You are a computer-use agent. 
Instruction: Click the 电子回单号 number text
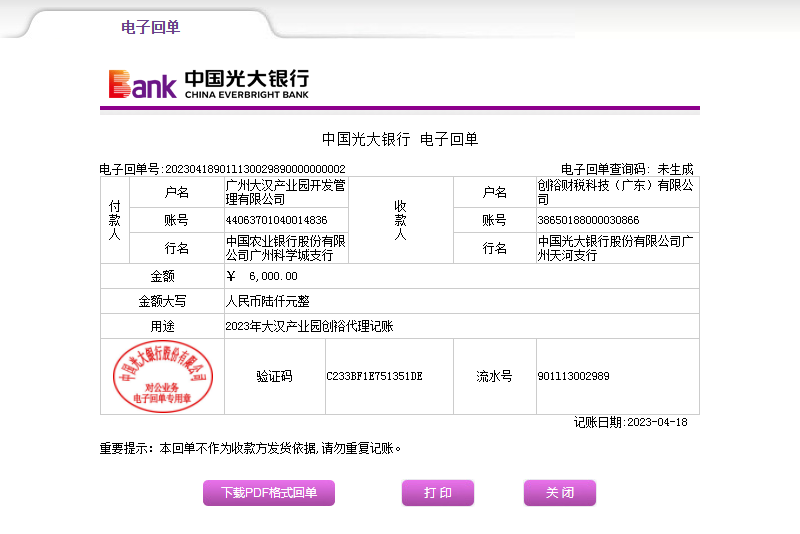pyautogui.click(x=222, y=169)
